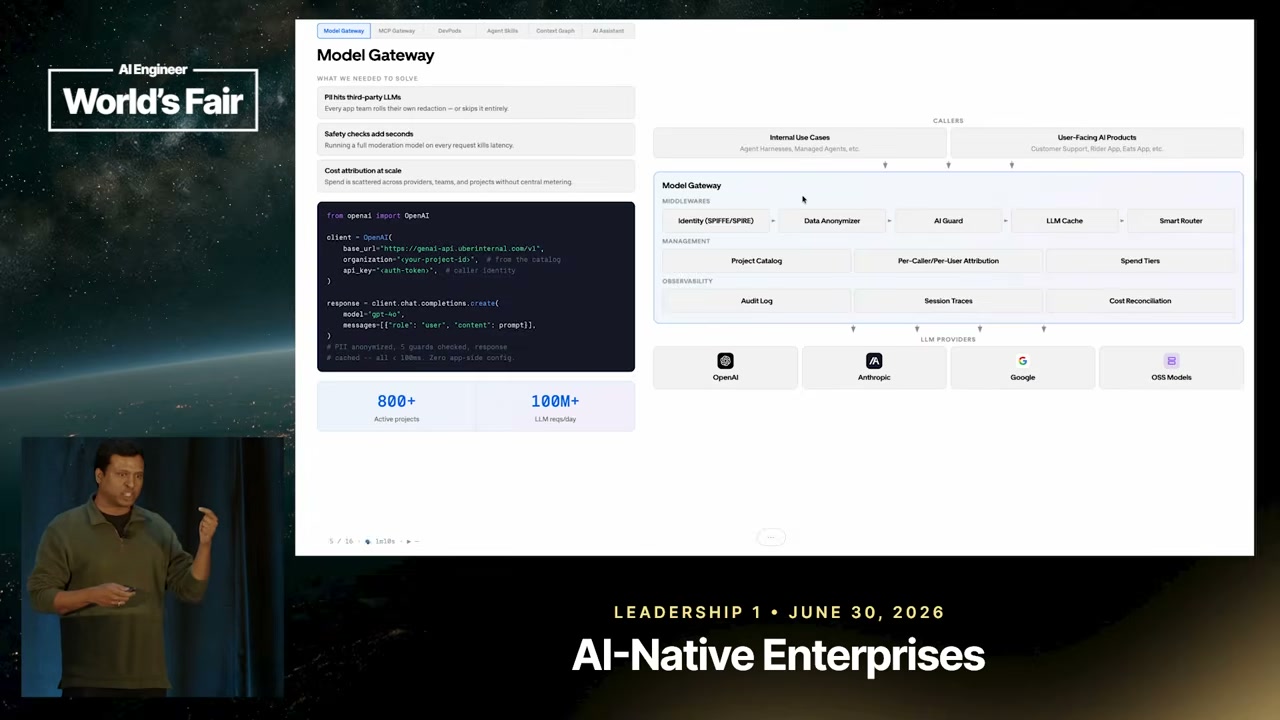Open the Audit Log box
This screenshot has width=1280, height=720.
pyautogui.click(x=756, y=301)
